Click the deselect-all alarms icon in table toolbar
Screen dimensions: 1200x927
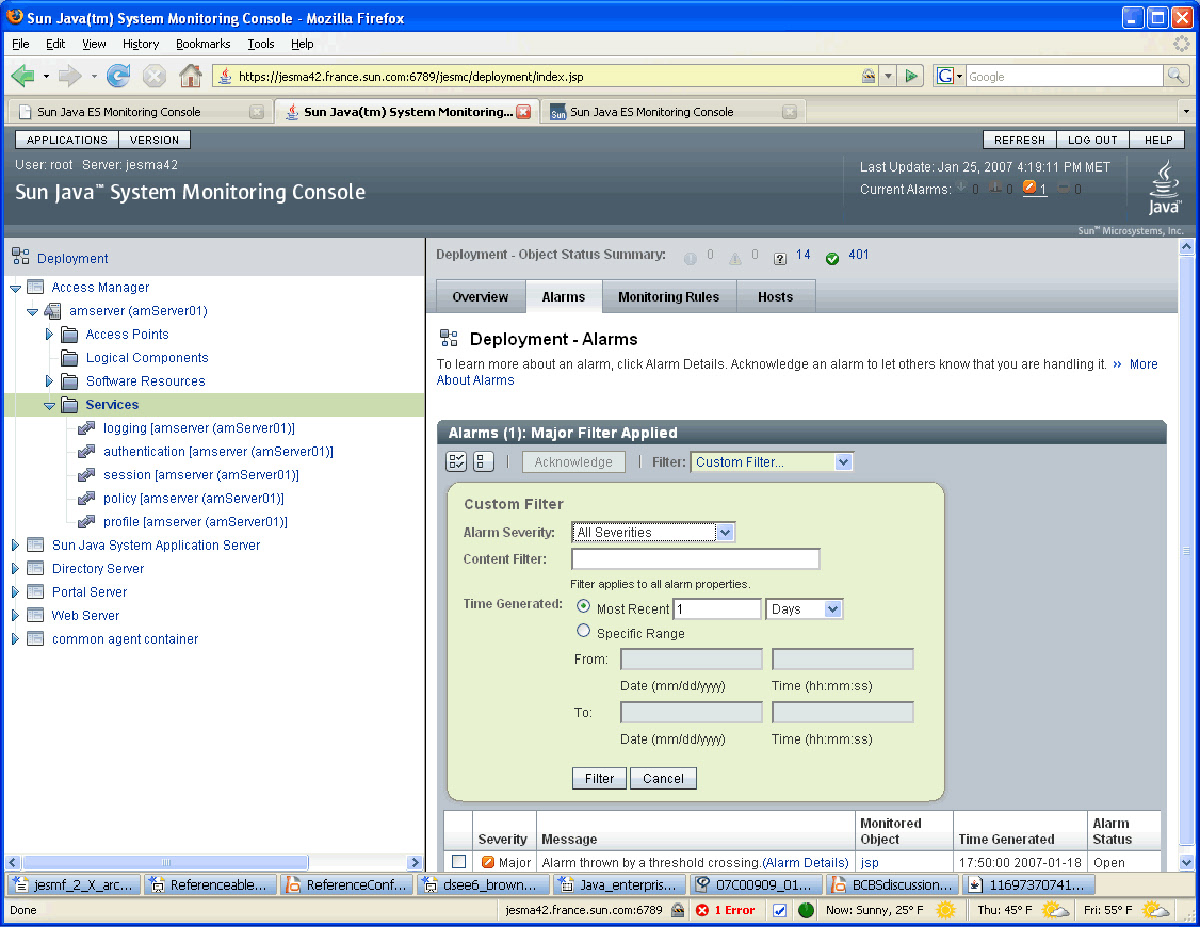tap(483, 462)
